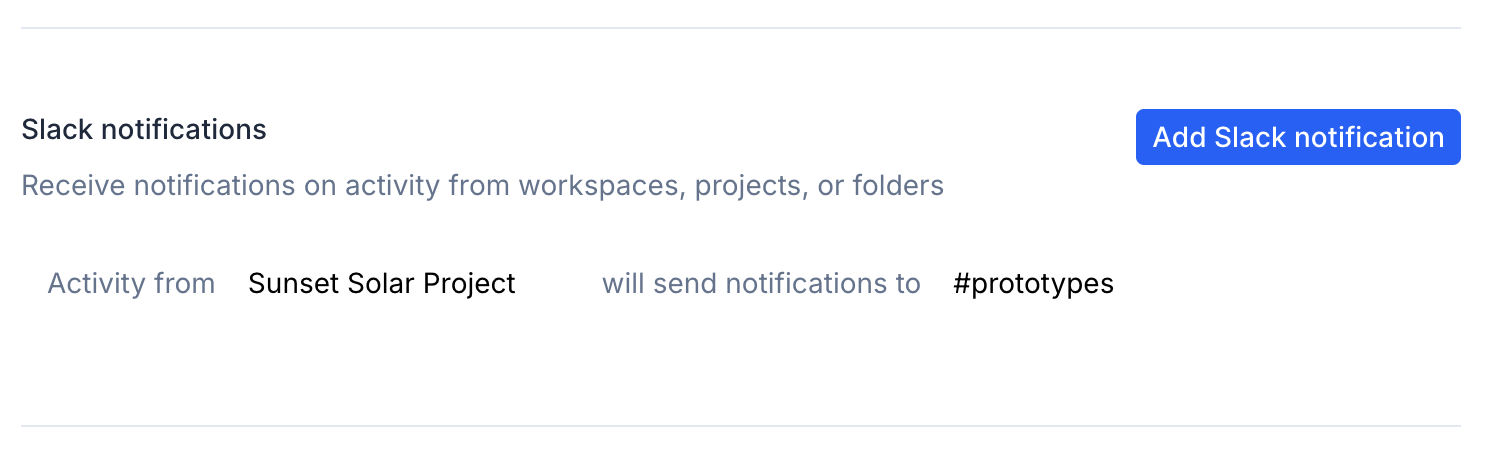This screenshot has width=1492, height=462.
Task: Click the horizontal divider above Slack notifications
Action: (740, 28)
